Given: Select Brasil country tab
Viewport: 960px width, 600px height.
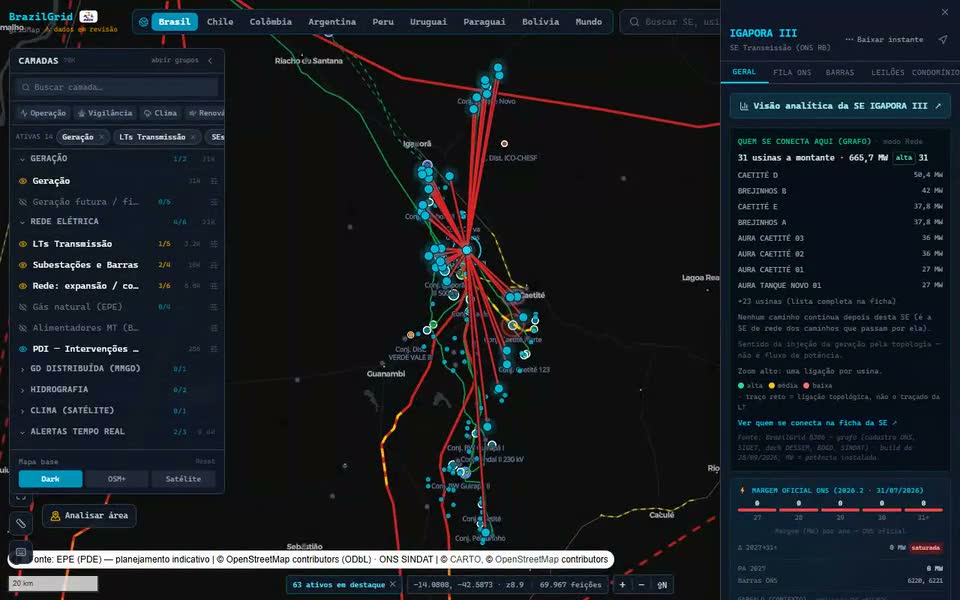Looking at the screenshot, I should (x=174, y=22).
